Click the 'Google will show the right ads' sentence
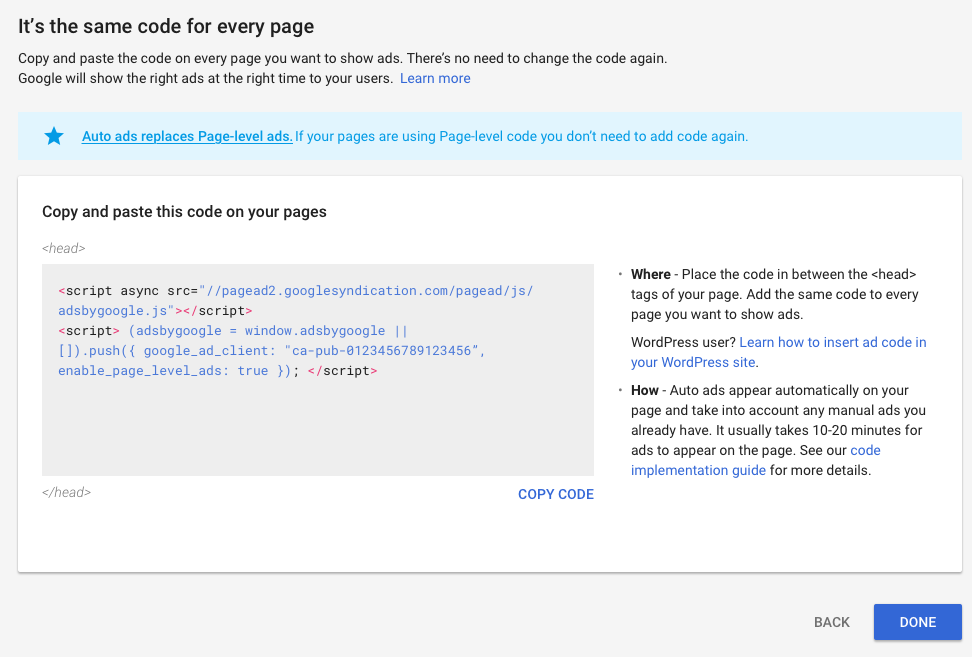Image resolution: width=972 pixels, height=657 pixels. pos(205,78)
